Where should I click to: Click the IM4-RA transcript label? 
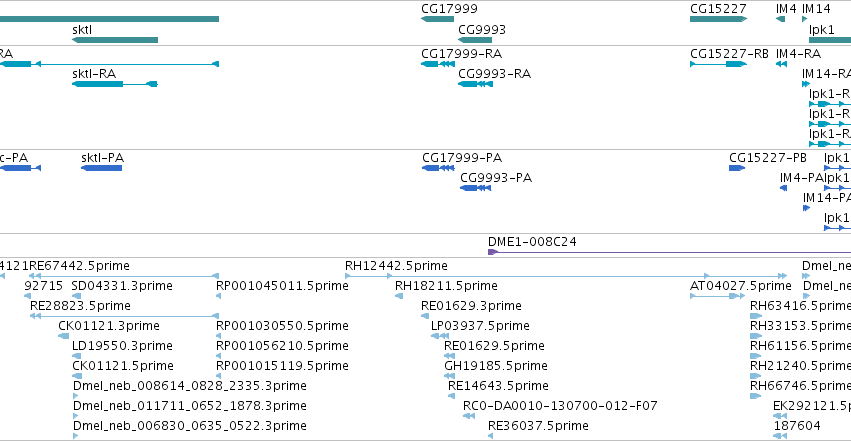click(x=798, y=54)
